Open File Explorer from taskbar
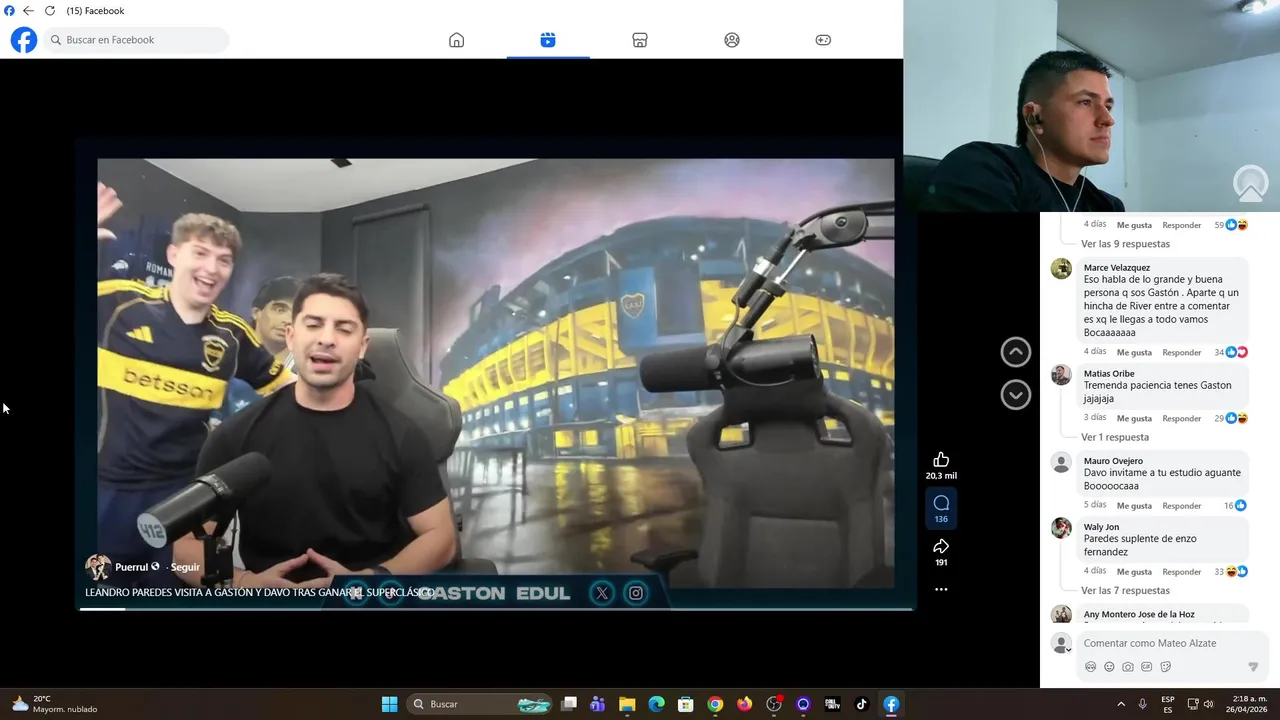This screenshot has height=720, width=1280. click(627, 704)
